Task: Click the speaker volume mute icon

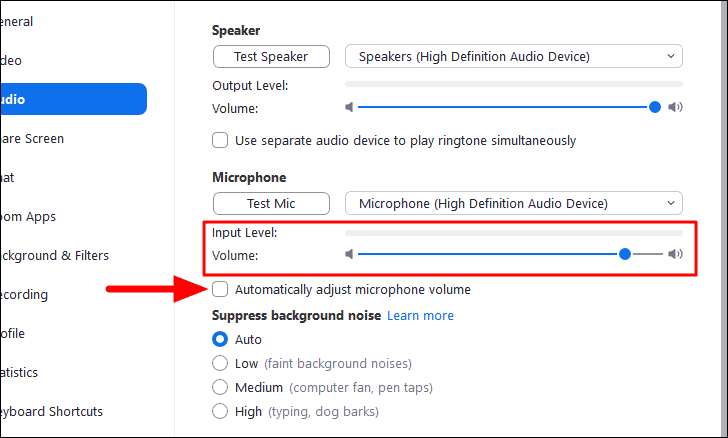Action: (349, 107)
